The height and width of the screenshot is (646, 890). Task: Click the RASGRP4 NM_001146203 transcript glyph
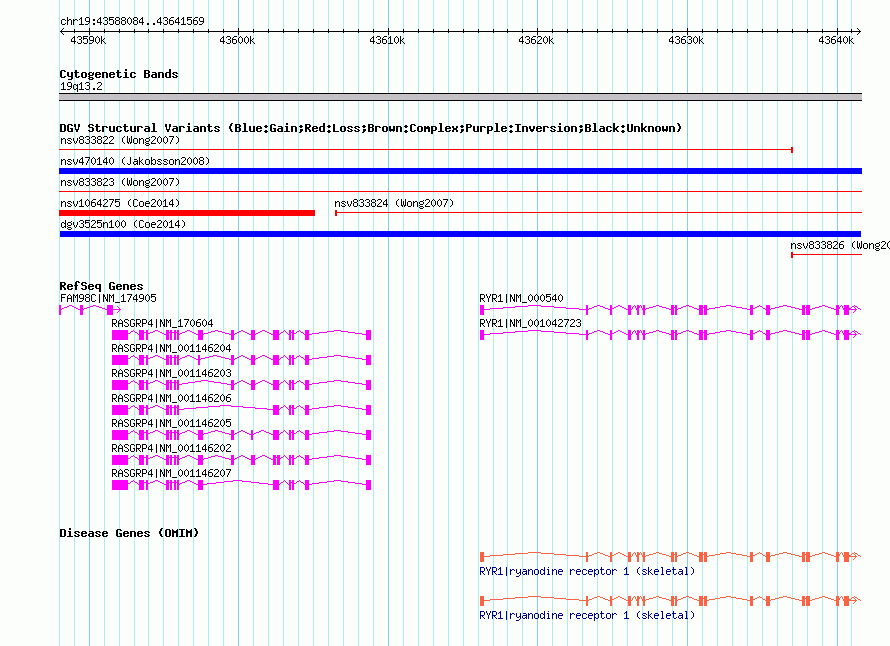(x=241, y=385)
